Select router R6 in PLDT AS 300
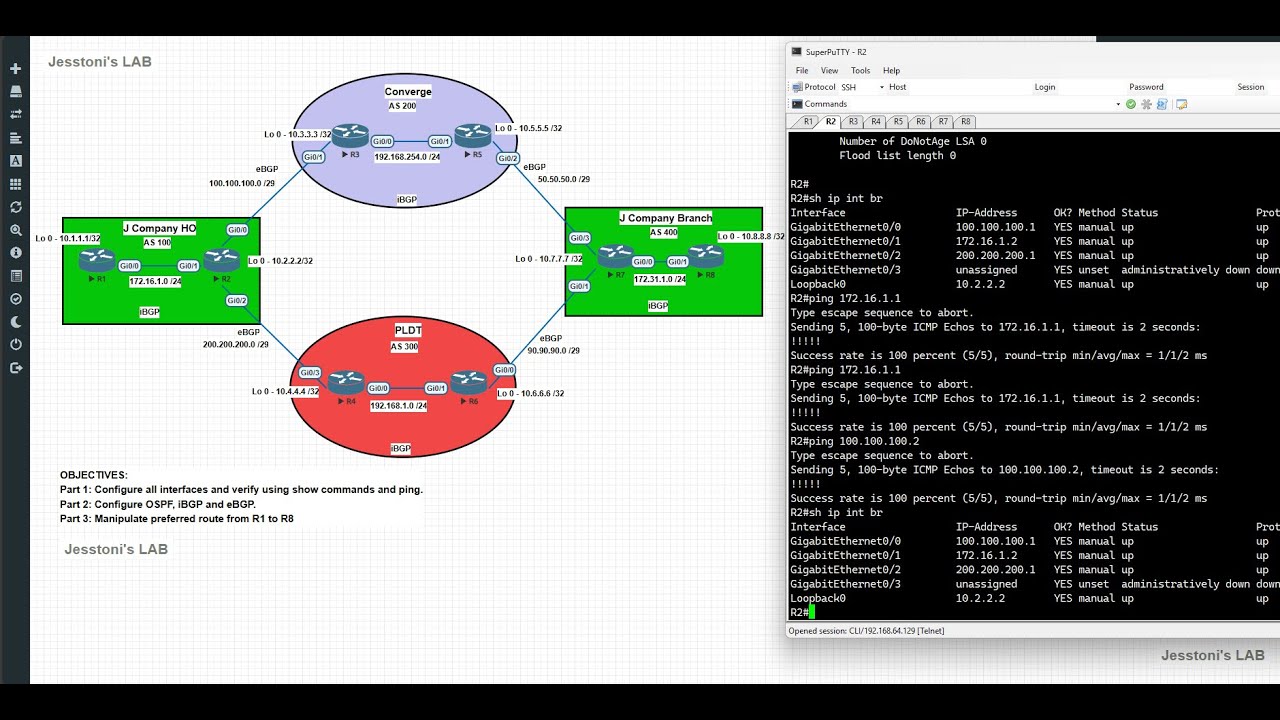 tap(468, 381)
